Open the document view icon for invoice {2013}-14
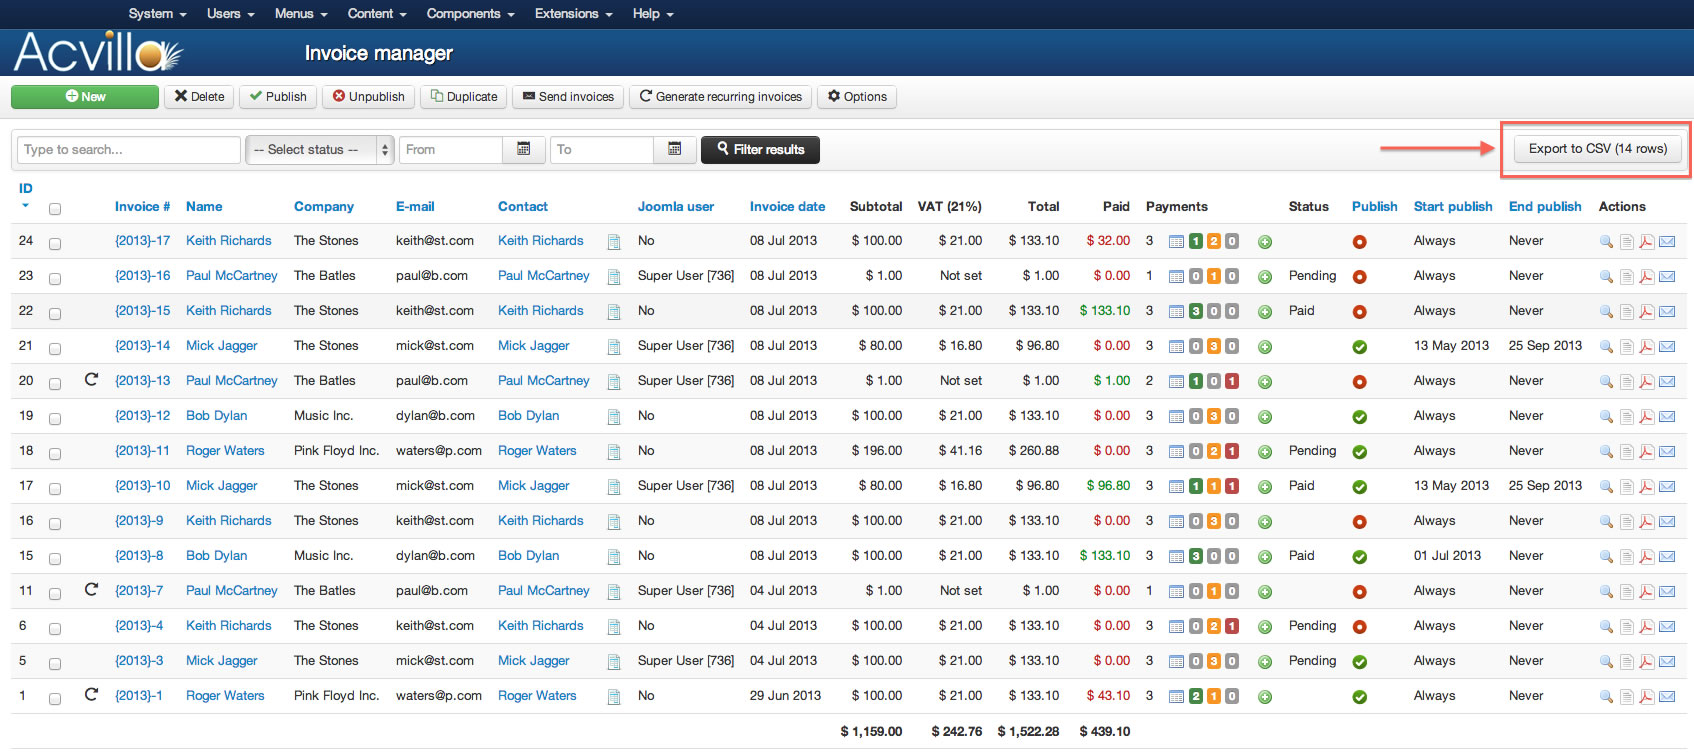 [x=1627, y=347]
